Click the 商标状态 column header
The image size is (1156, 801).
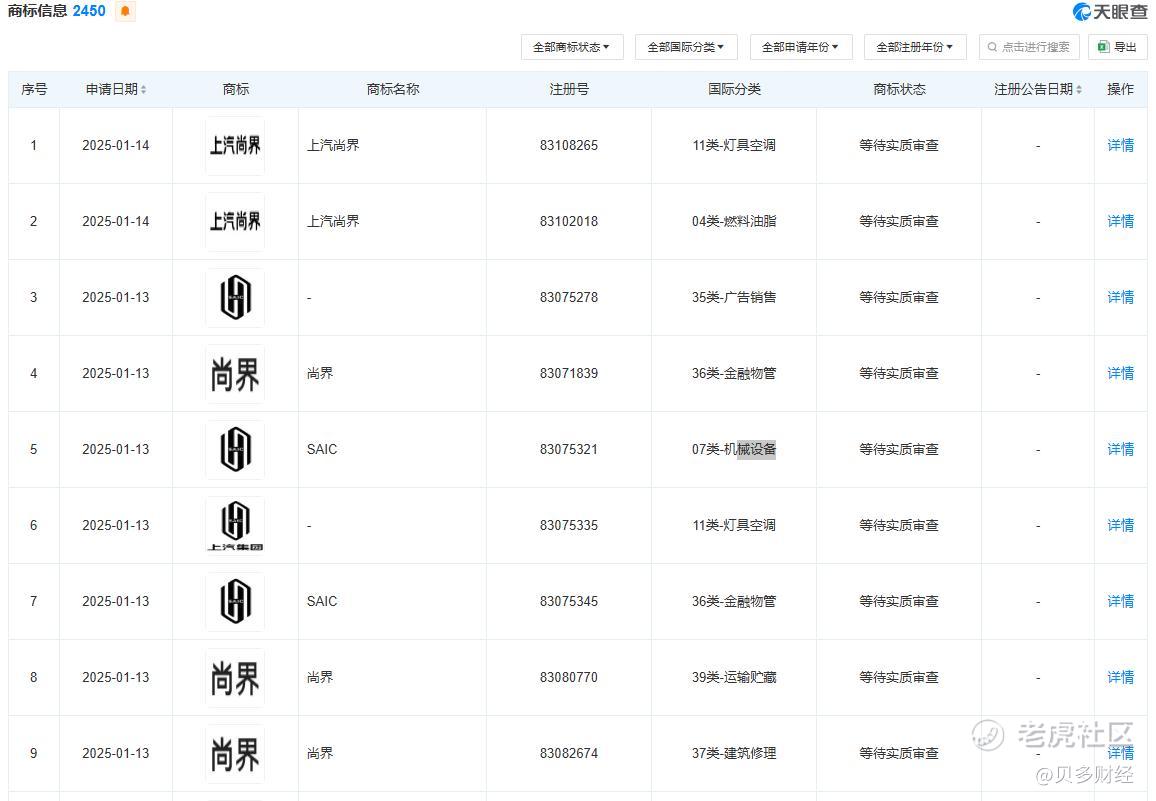tap(899, 89)
